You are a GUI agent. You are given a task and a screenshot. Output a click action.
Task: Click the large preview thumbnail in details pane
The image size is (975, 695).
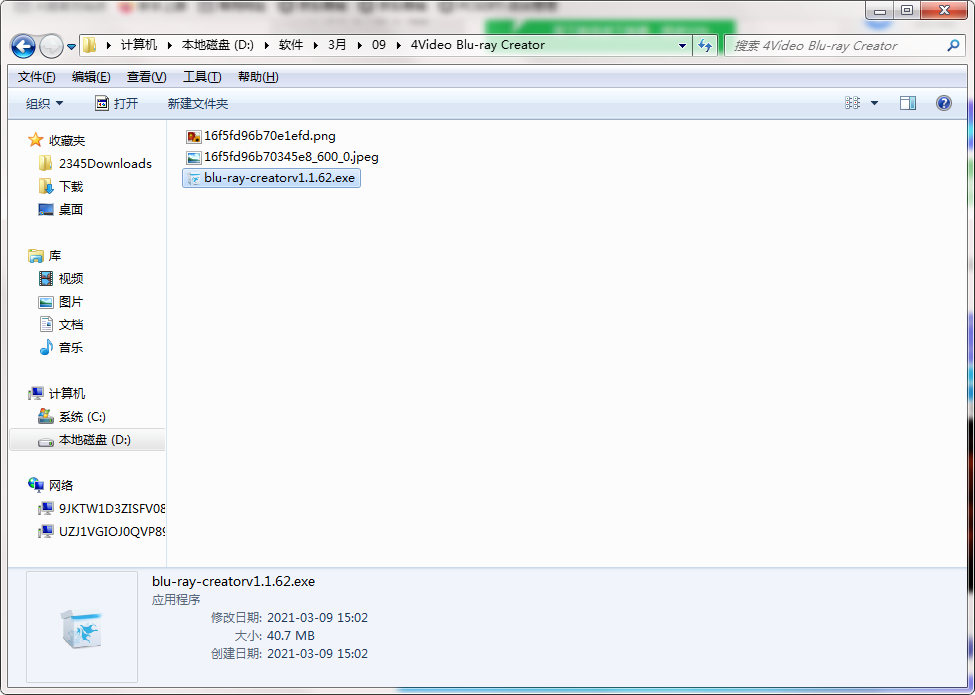pyautogui.click(x=81, y=627)
